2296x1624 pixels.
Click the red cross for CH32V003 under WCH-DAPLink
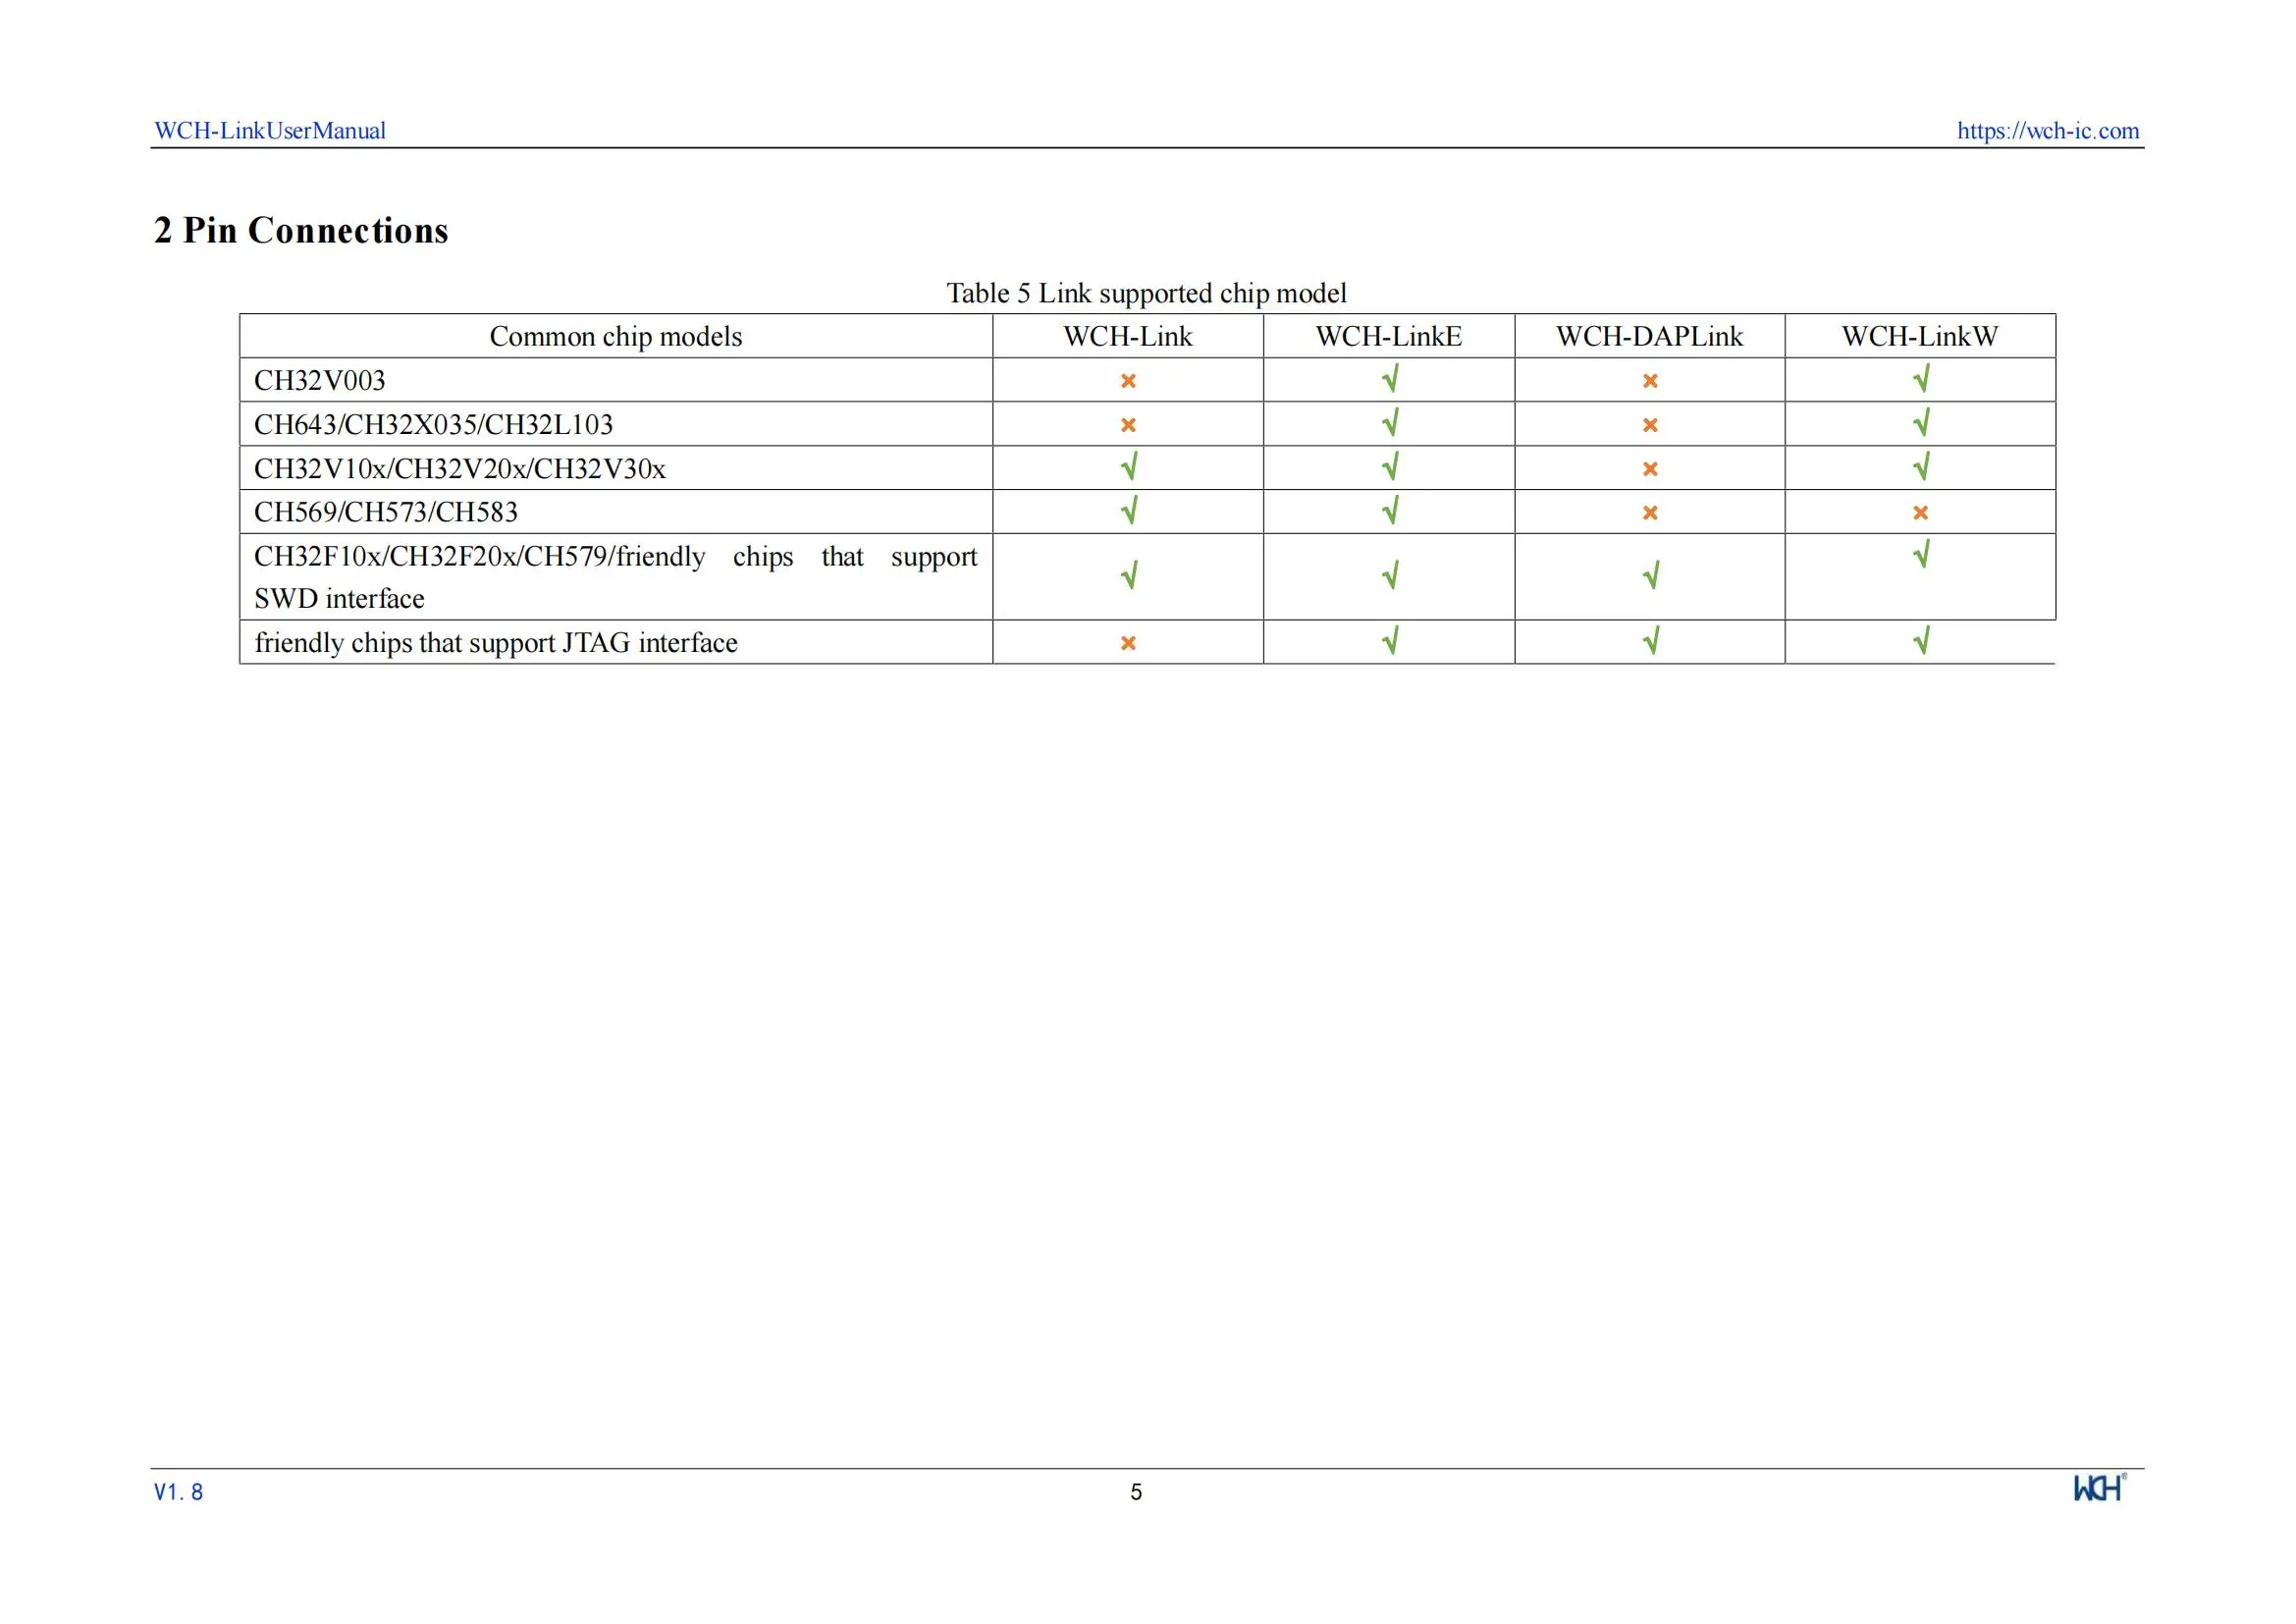(1650, 381)
